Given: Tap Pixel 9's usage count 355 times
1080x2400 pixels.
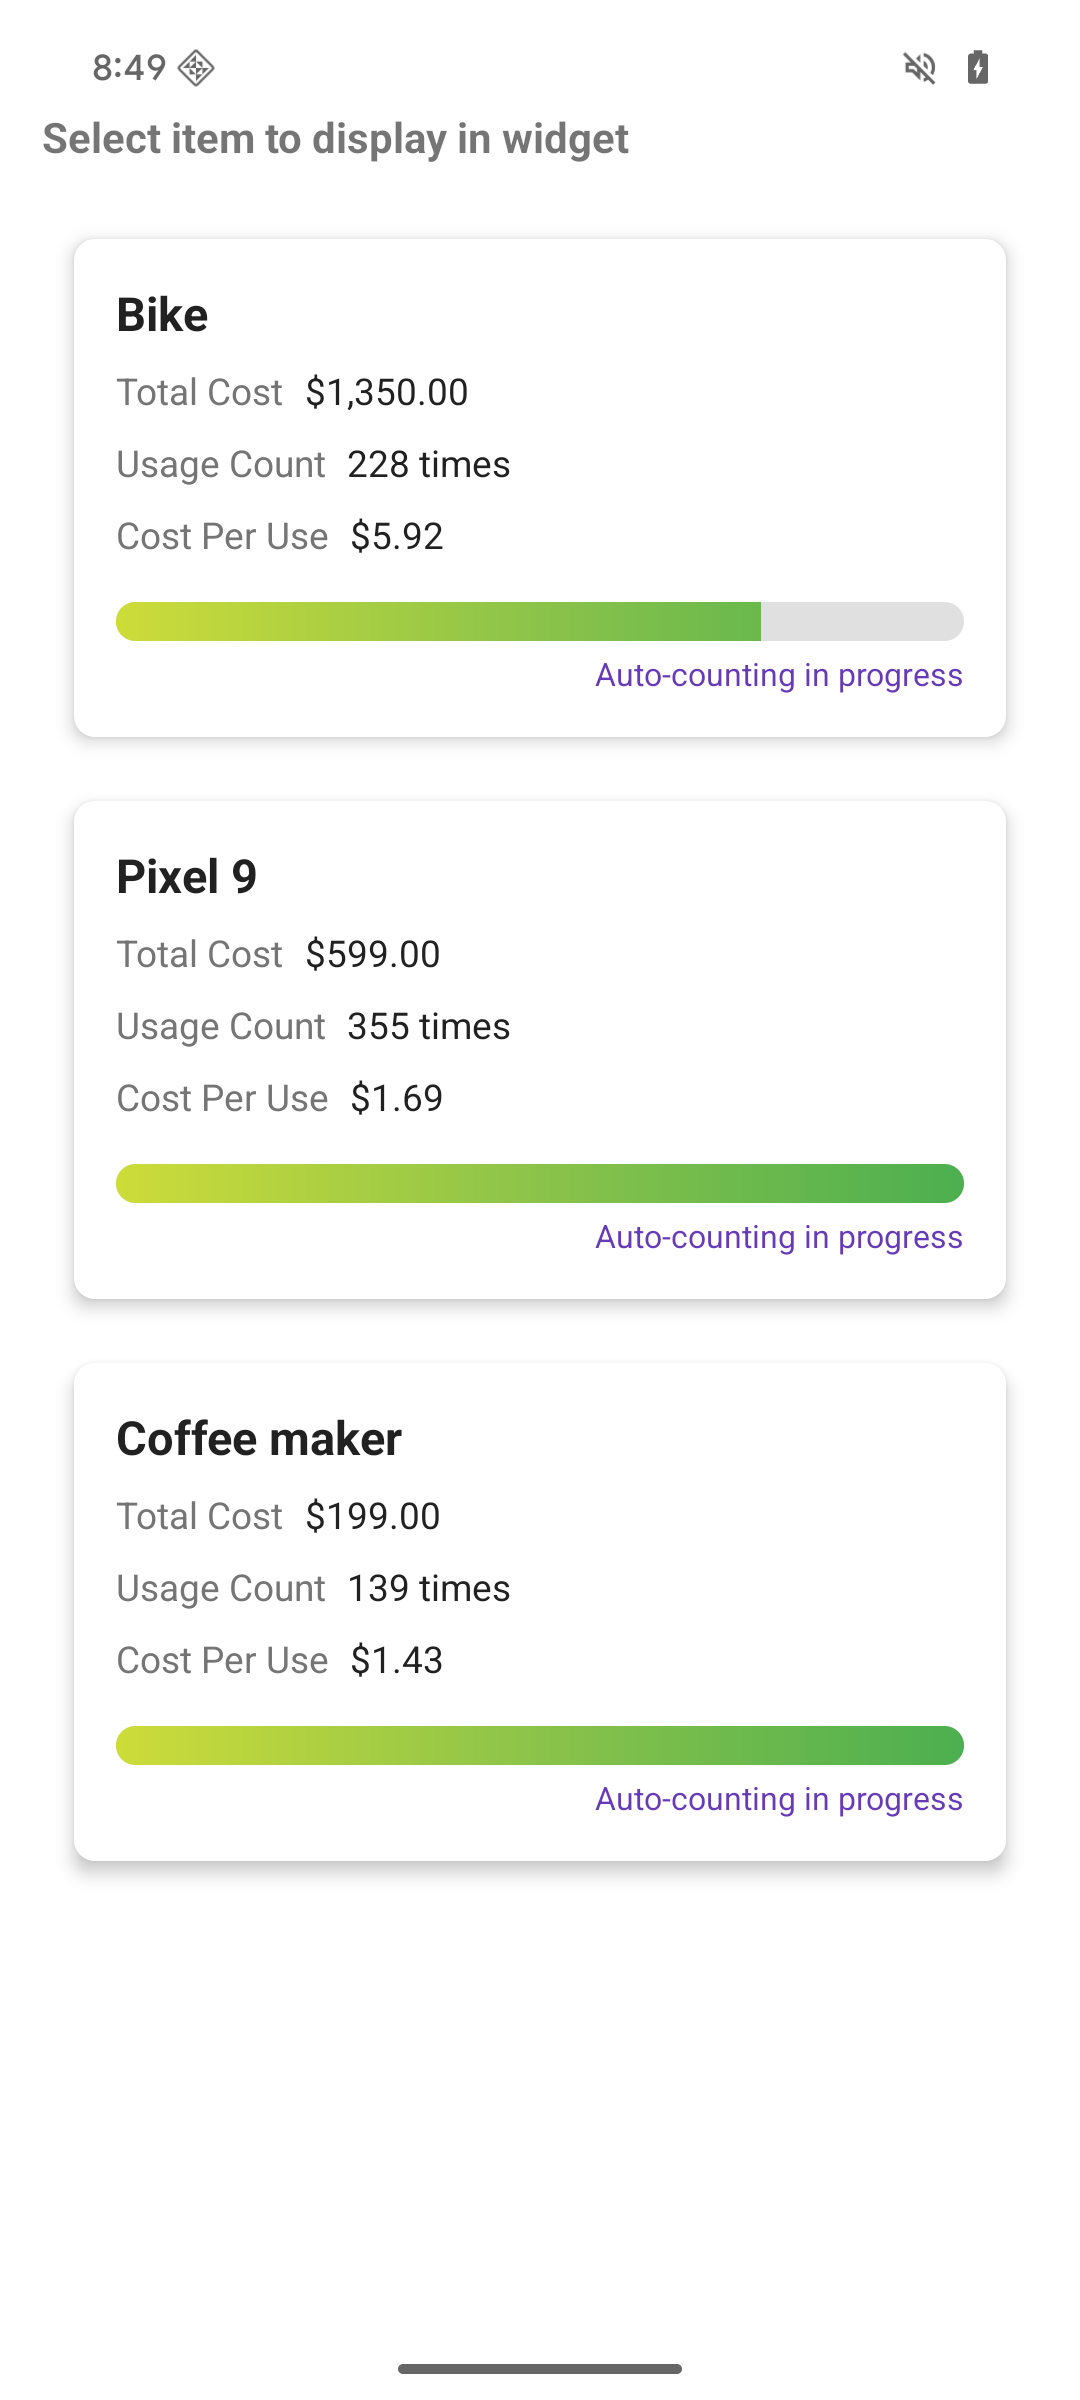Looking at the screenshot, I should [x=429, y=1026].
